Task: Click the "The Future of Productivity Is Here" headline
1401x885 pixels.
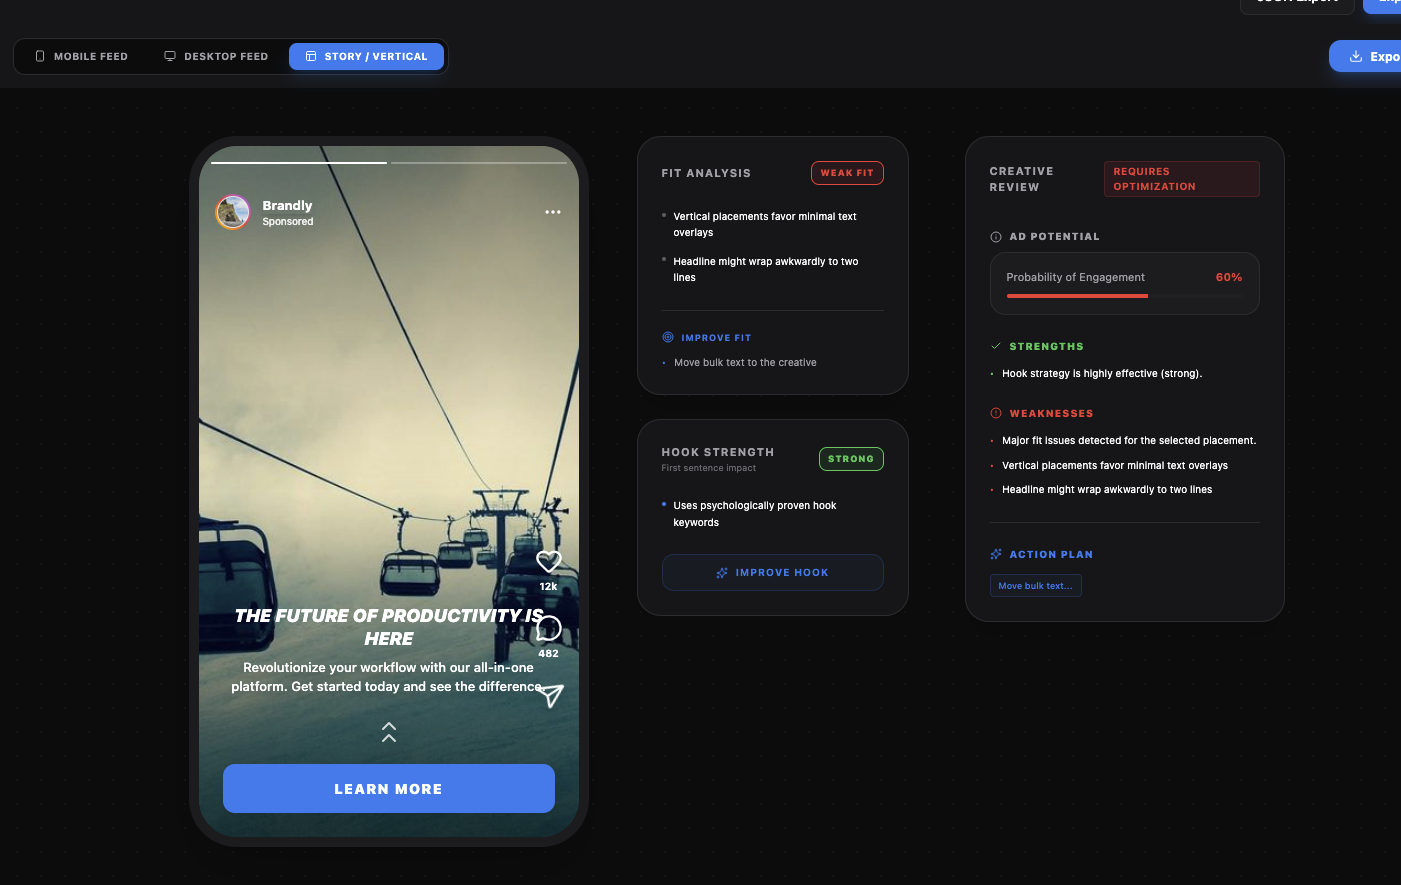Action: (x=389, y=627)
